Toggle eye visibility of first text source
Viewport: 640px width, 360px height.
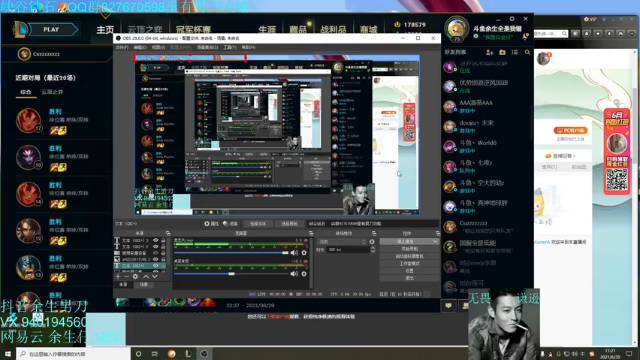(156, 240)
